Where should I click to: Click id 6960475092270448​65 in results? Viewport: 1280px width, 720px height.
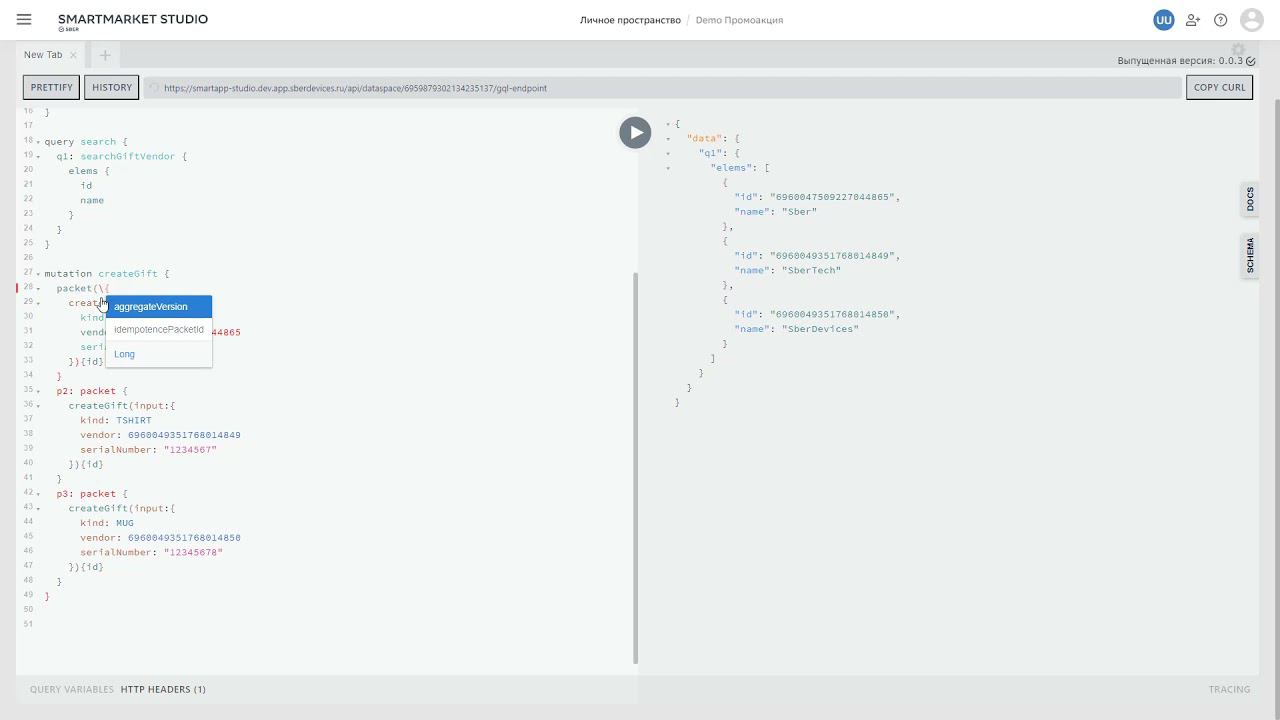pyautogui.click(x=832, y=197)
